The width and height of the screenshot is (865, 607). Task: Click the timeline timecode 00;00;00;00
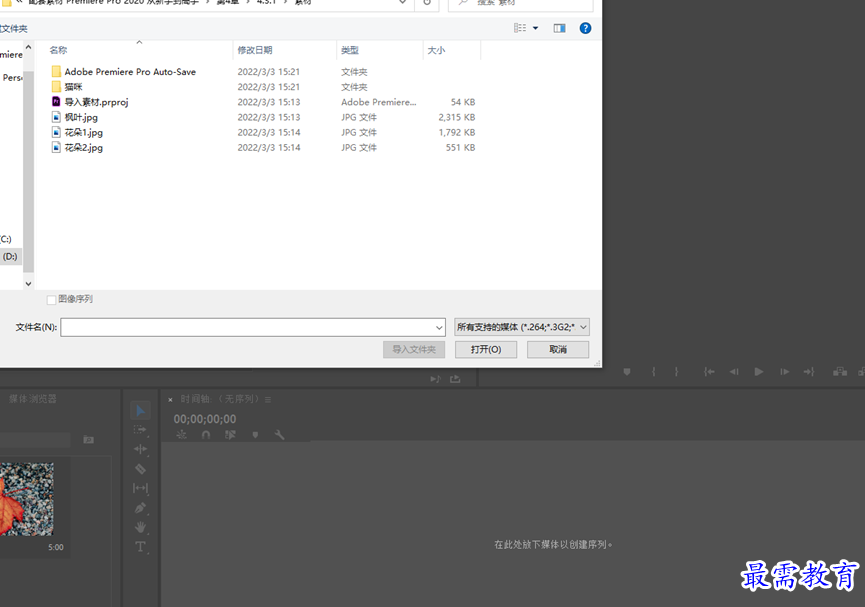point(205,419)
